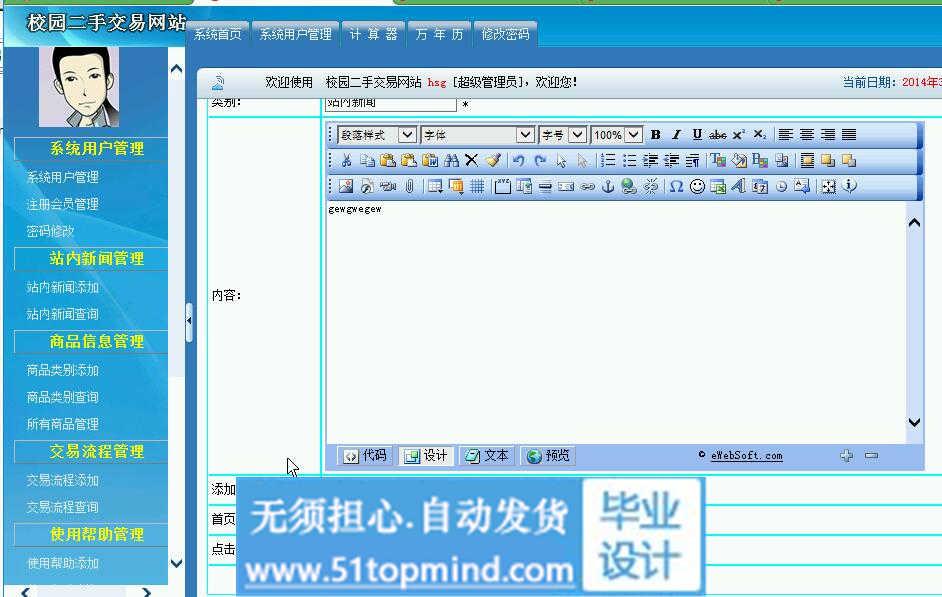Switch editor to 预览 preview mode

[548, 456]
